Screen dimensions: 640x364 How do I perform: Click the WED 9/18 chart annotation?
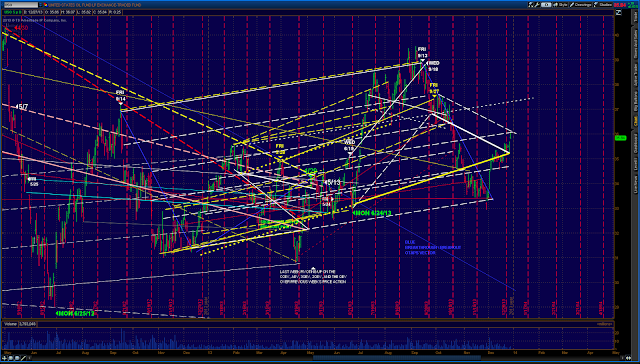pos(433,67)
